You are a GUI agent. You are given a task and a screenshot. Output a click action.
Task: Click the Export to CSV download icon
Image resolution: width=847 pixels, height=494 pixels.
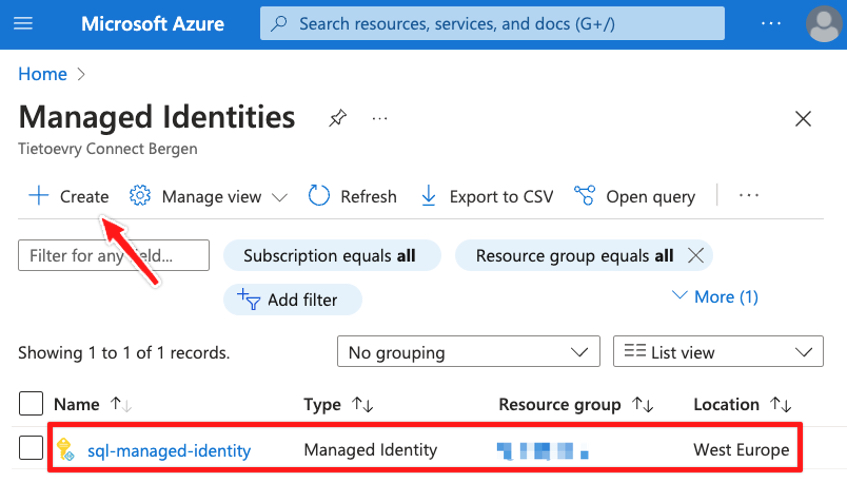(428, 196)
